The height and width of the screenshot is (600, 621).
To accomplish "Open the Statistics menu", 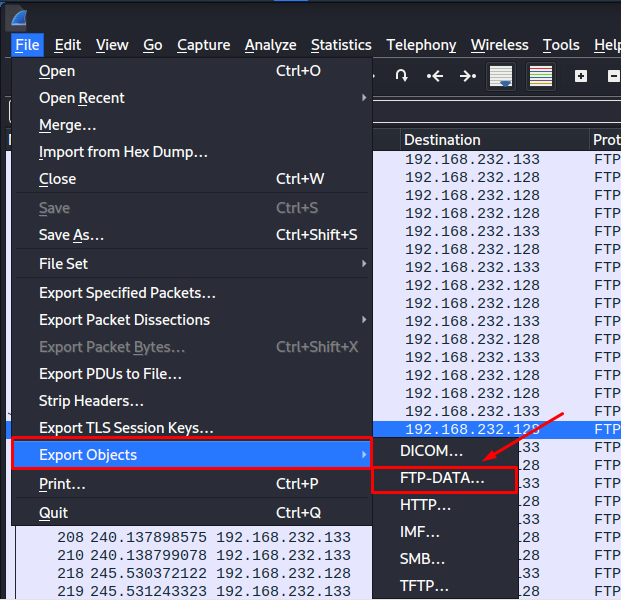I will 341,45.
